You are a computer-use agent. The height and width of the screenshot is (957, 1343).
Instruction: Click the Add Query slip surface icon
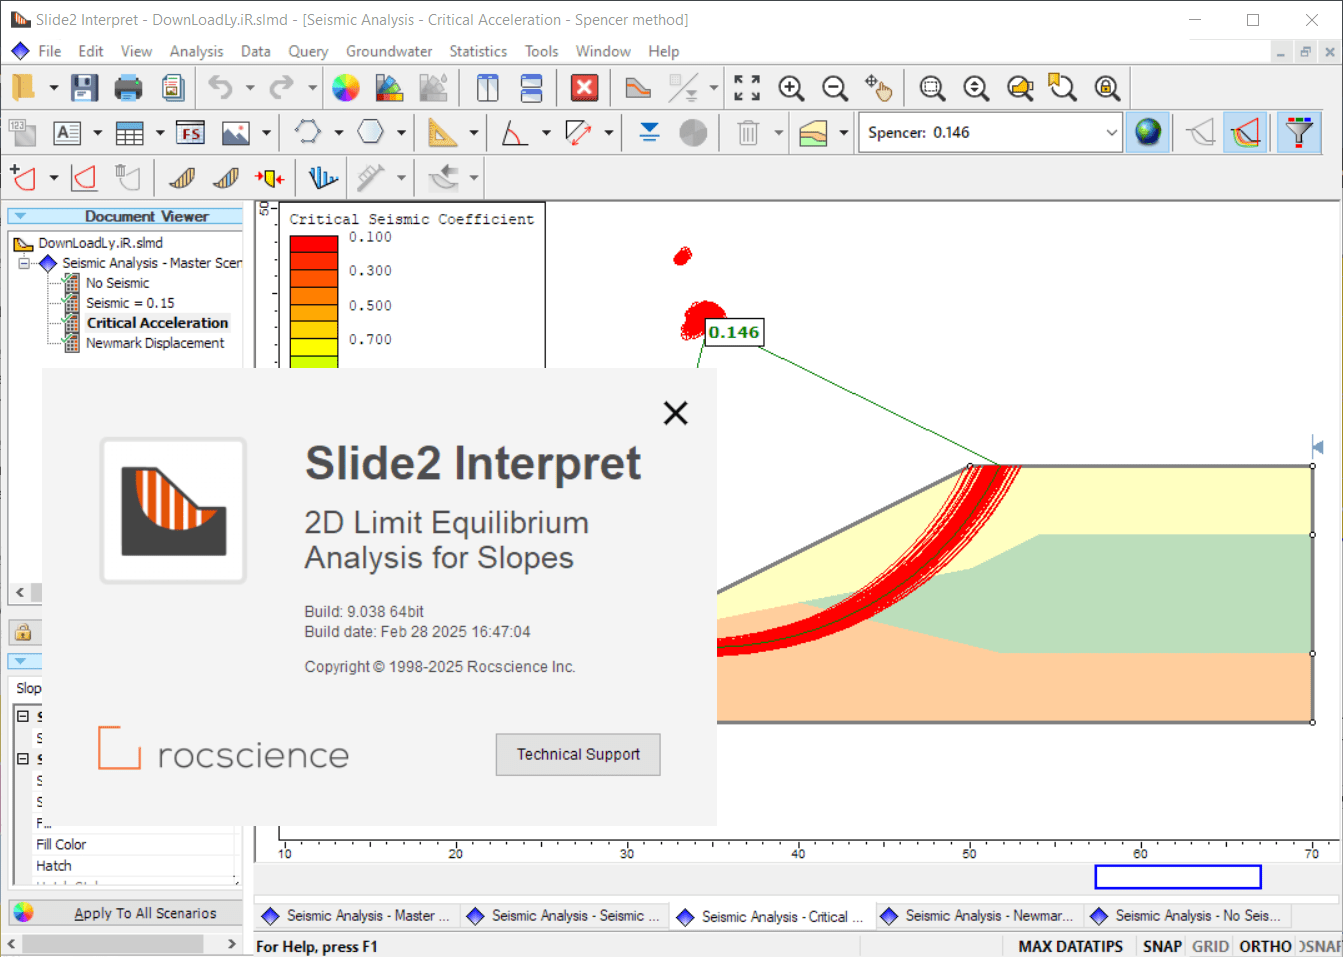coord(23,178)
